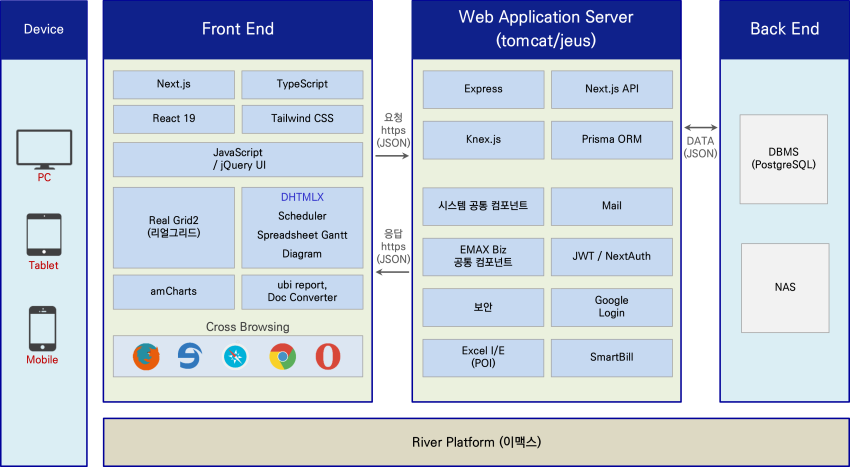
Task: Click the Safari compass icon
Action: [x=235, y=356]
